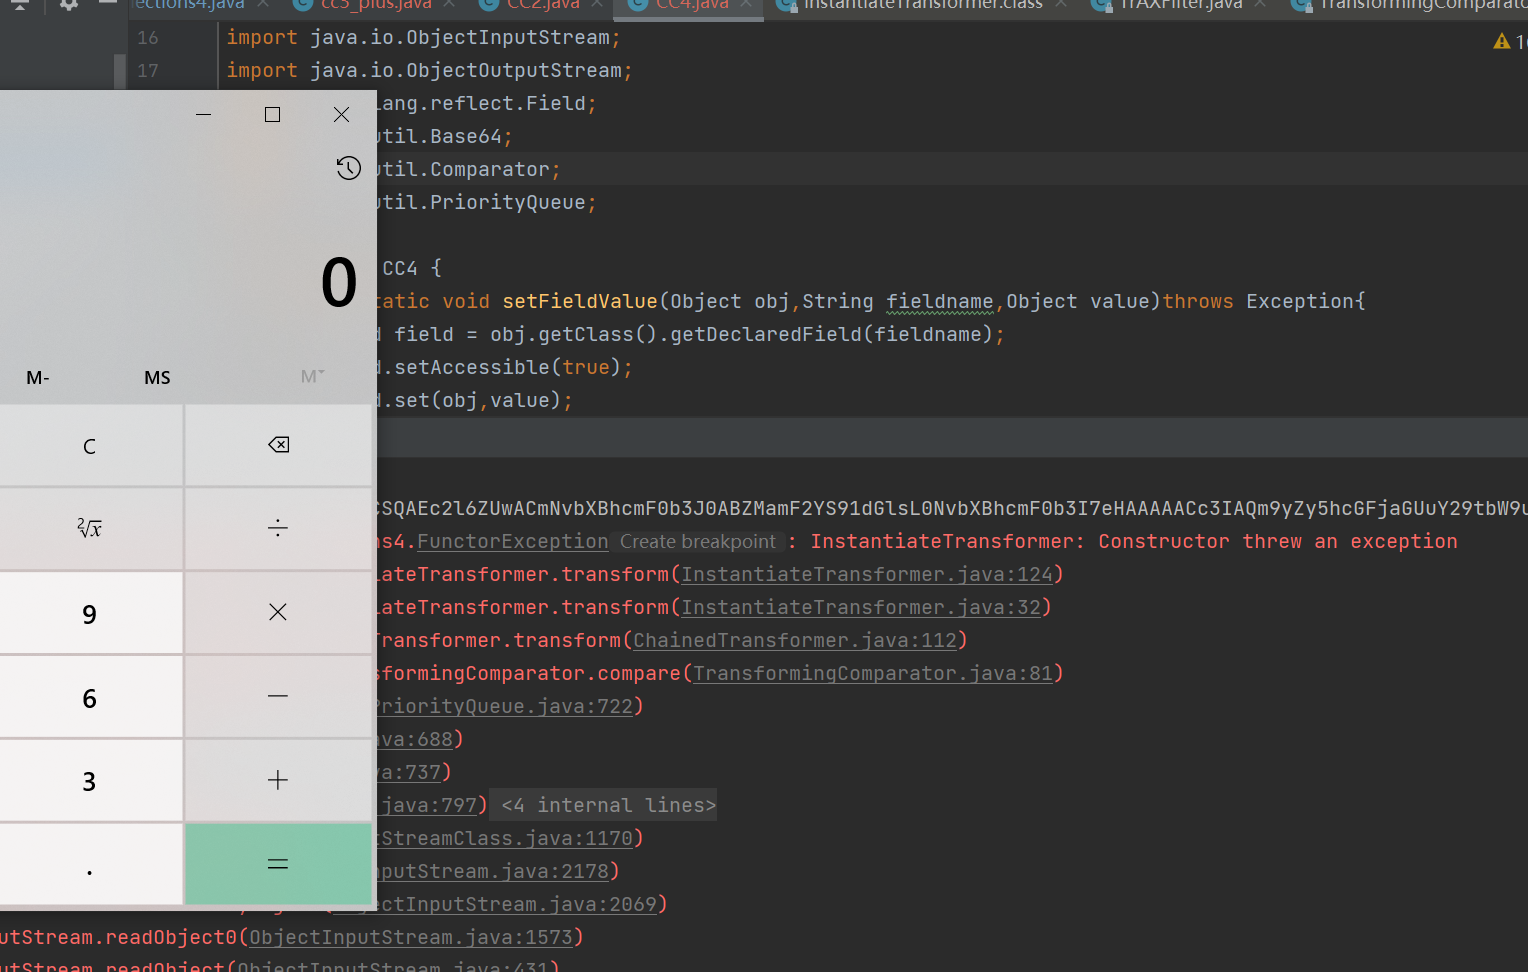Click the 'setAccessible(true)' statement
This screenshot has height=972, width=1528.
[x=508, y=367]
